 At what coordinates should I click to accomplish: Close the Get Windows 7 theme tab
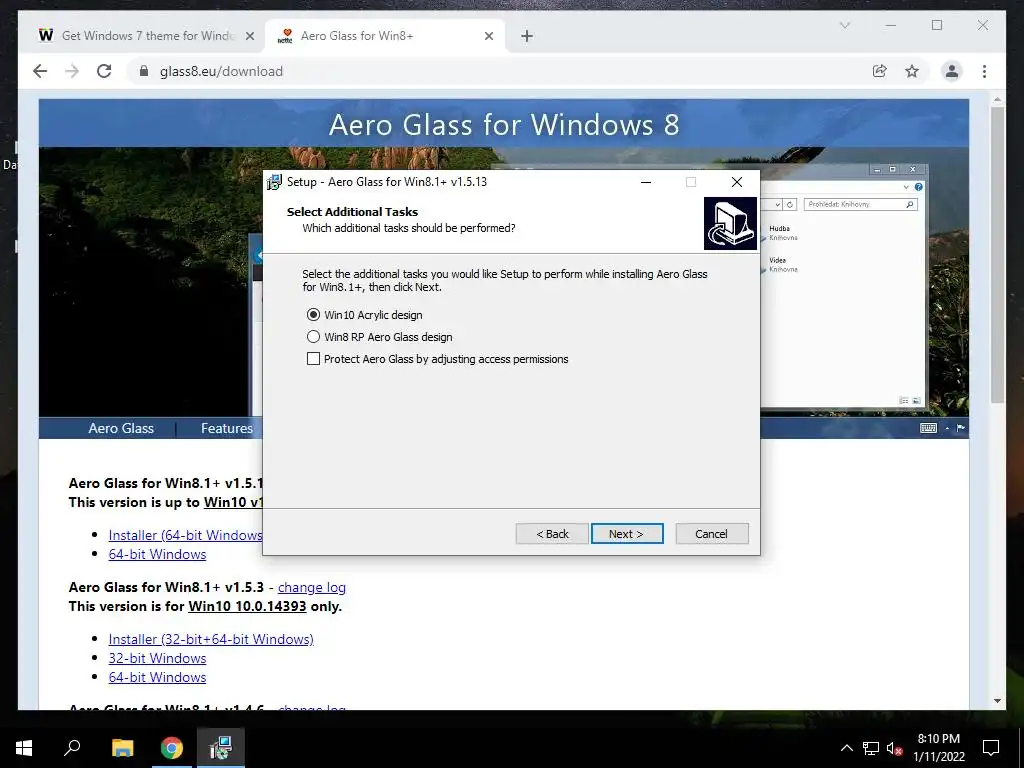249,36
